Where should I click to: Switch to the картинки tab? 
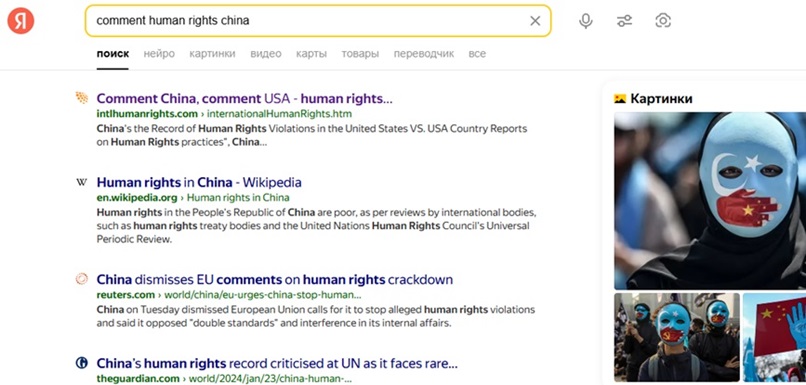coord(212,53)
